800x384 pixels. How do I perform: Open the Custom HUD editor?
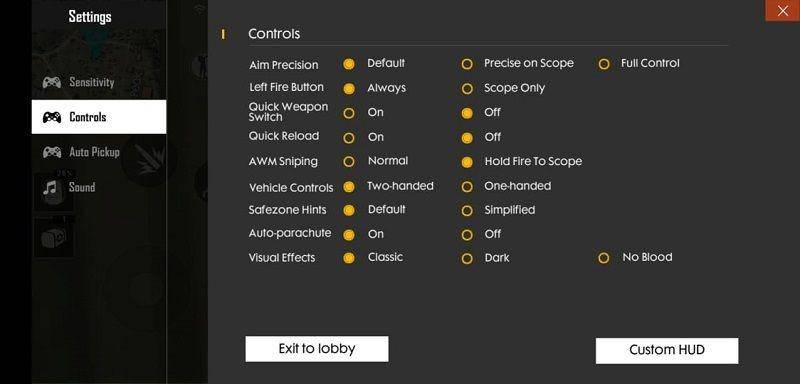pos(667,350)
